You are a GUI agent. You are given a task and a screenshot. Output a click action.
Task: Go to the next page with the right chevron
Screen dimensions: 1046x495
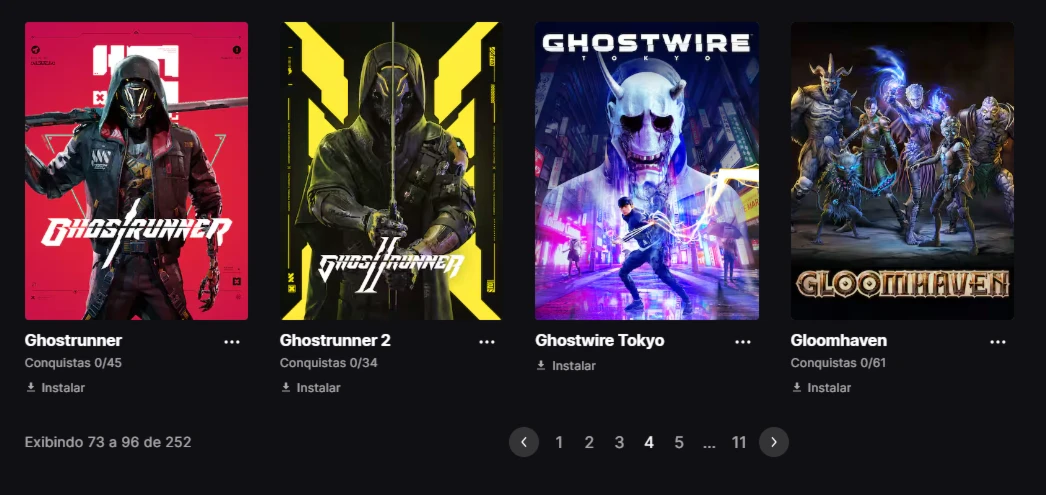[x=774, y=442]
